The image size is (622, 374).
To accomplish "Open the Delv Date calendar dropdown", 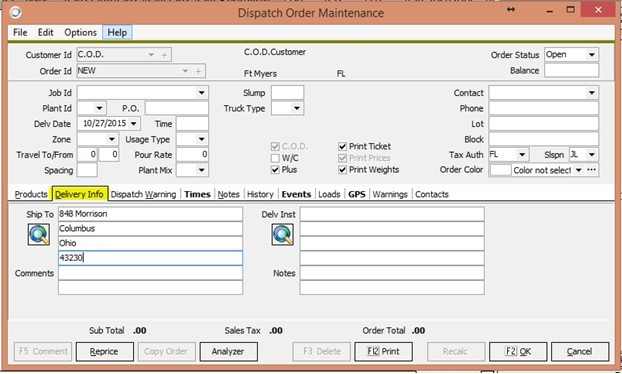I will (134, 124).
